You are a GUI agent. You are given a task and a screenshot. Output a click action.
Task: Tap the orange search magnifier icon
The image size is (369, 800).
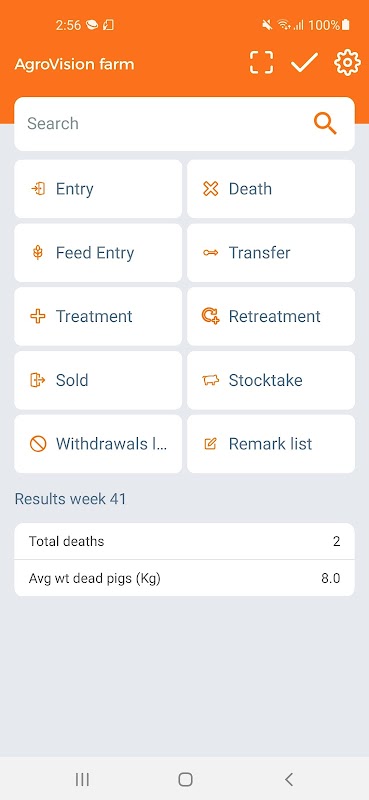(x=325, y=123)
